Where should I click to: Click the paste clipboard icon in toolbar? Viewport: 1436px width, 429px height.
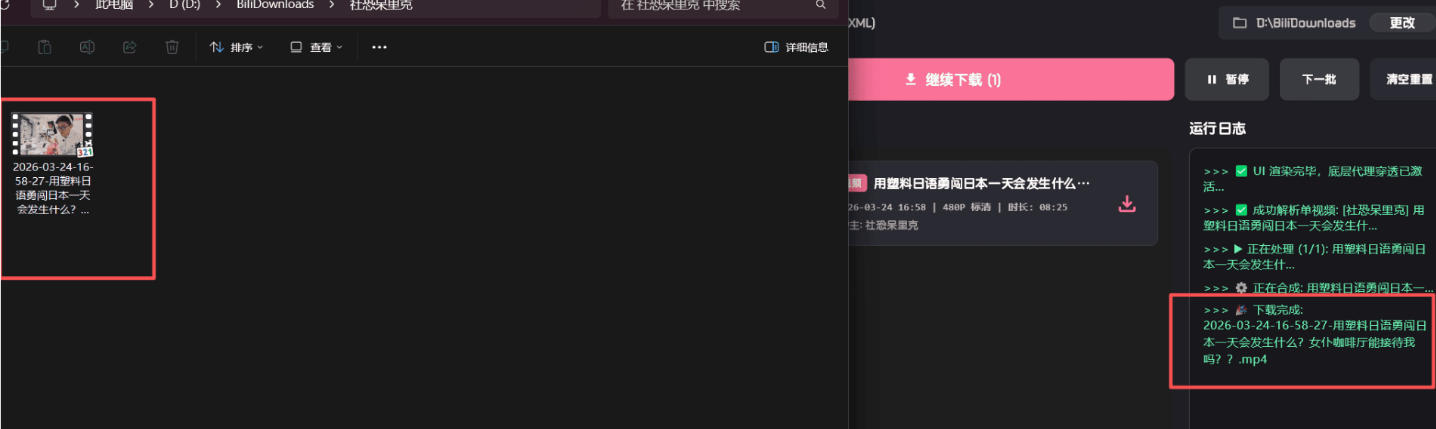point(44,47)
